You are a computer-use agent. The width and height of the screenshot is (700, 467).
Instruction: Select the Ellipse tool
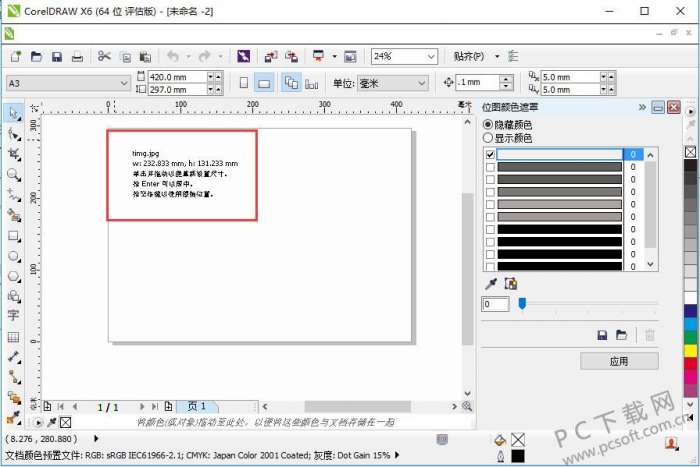pos(14,256)
